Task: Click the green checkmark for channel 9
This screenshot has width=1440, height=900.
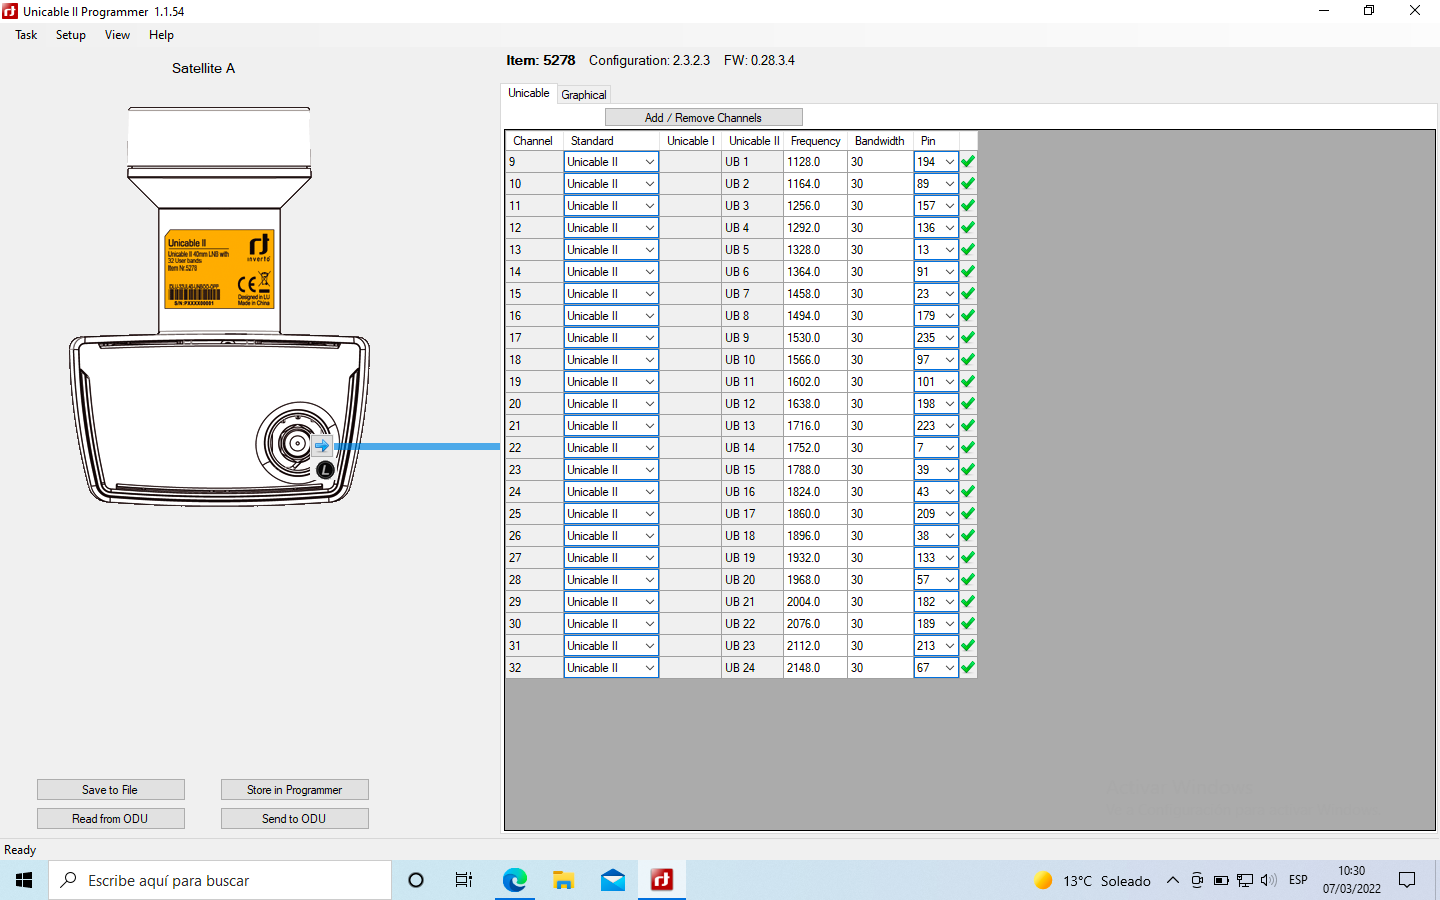Action: pyautogui.click(x=967, y=162)
